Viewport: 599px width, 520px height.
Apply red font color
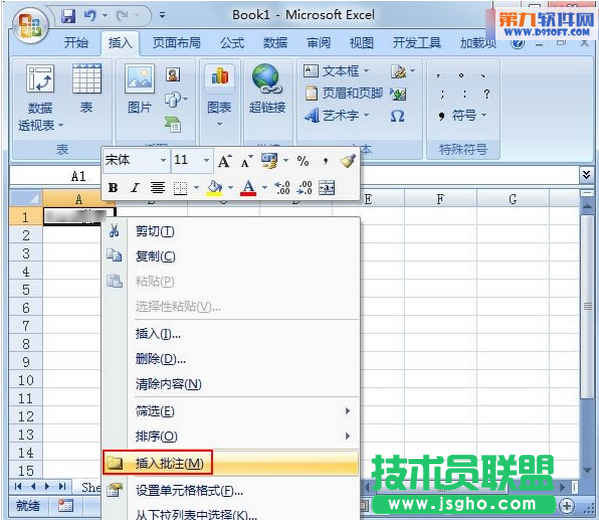pos(248,188)
